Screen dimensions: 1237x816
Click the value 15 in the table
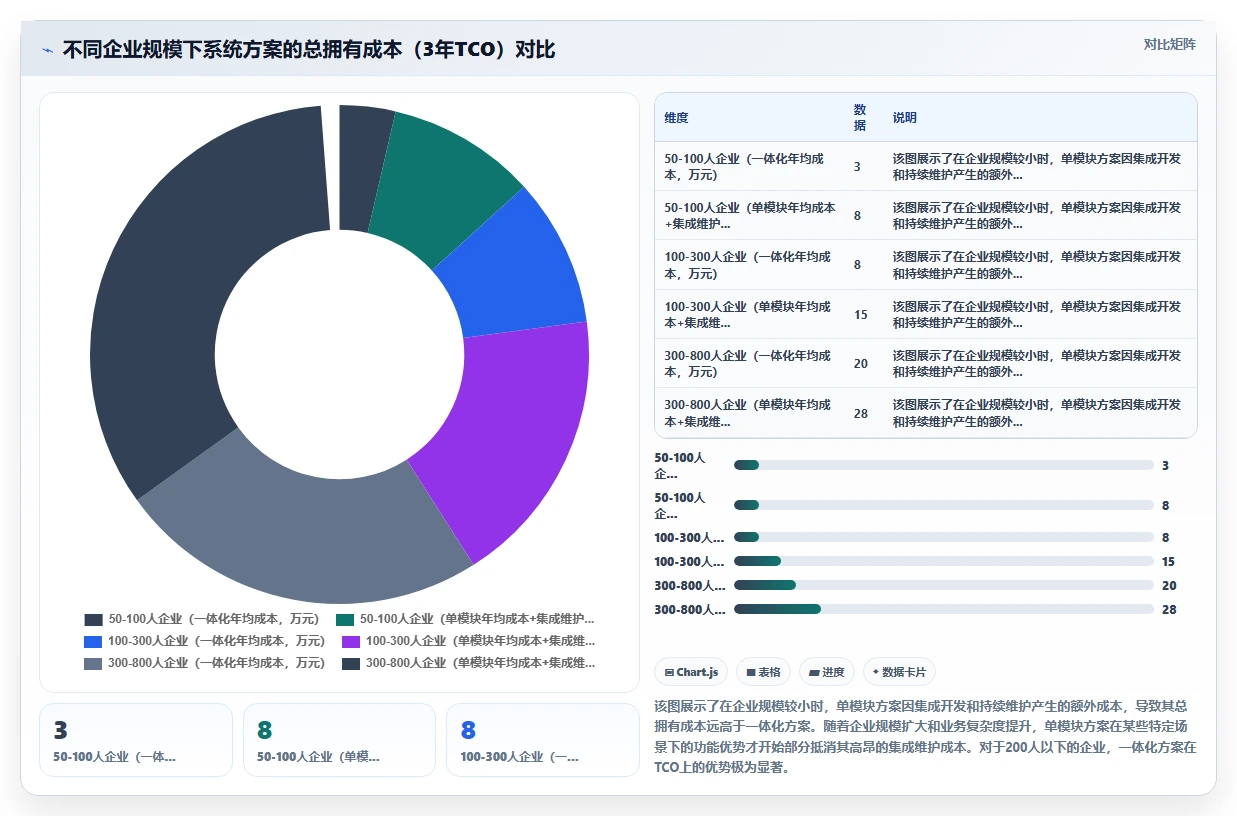(861, 315)
